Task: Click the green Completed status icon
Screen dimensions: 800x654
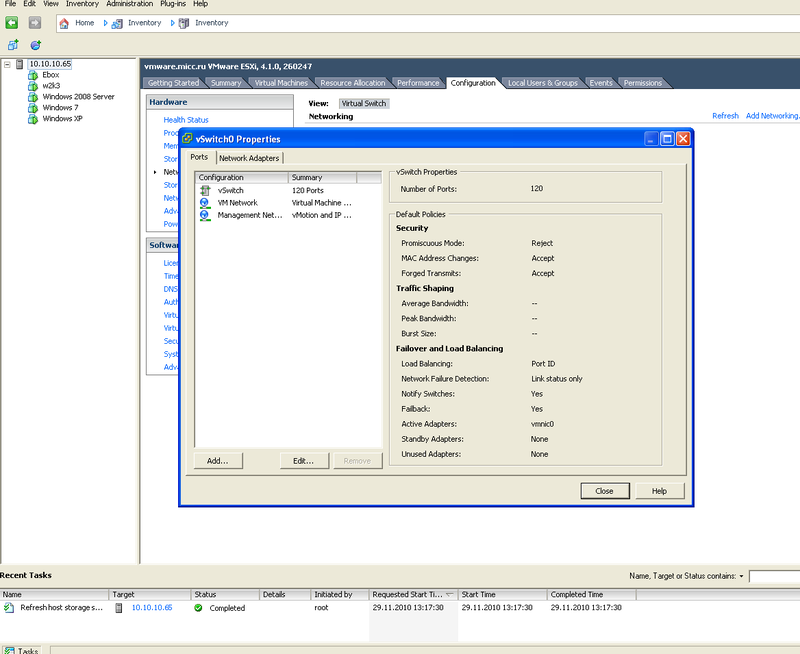Action: [x=198, y=608]
